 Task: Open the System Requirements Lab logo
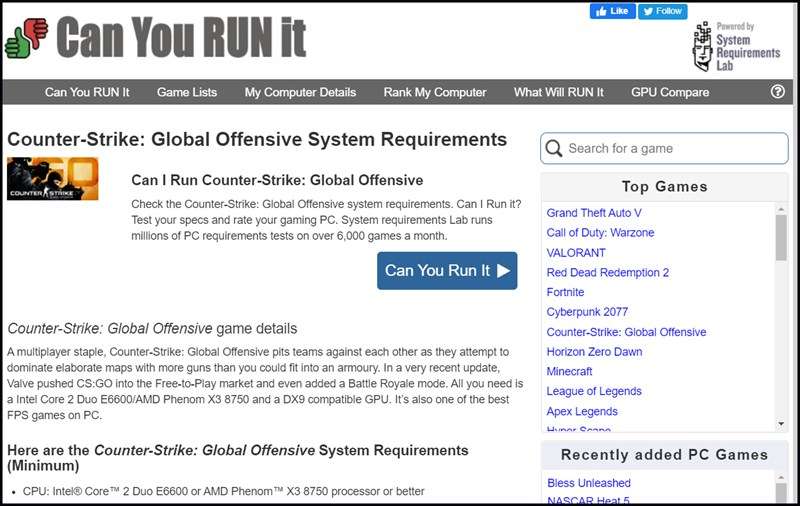point(736,46)
